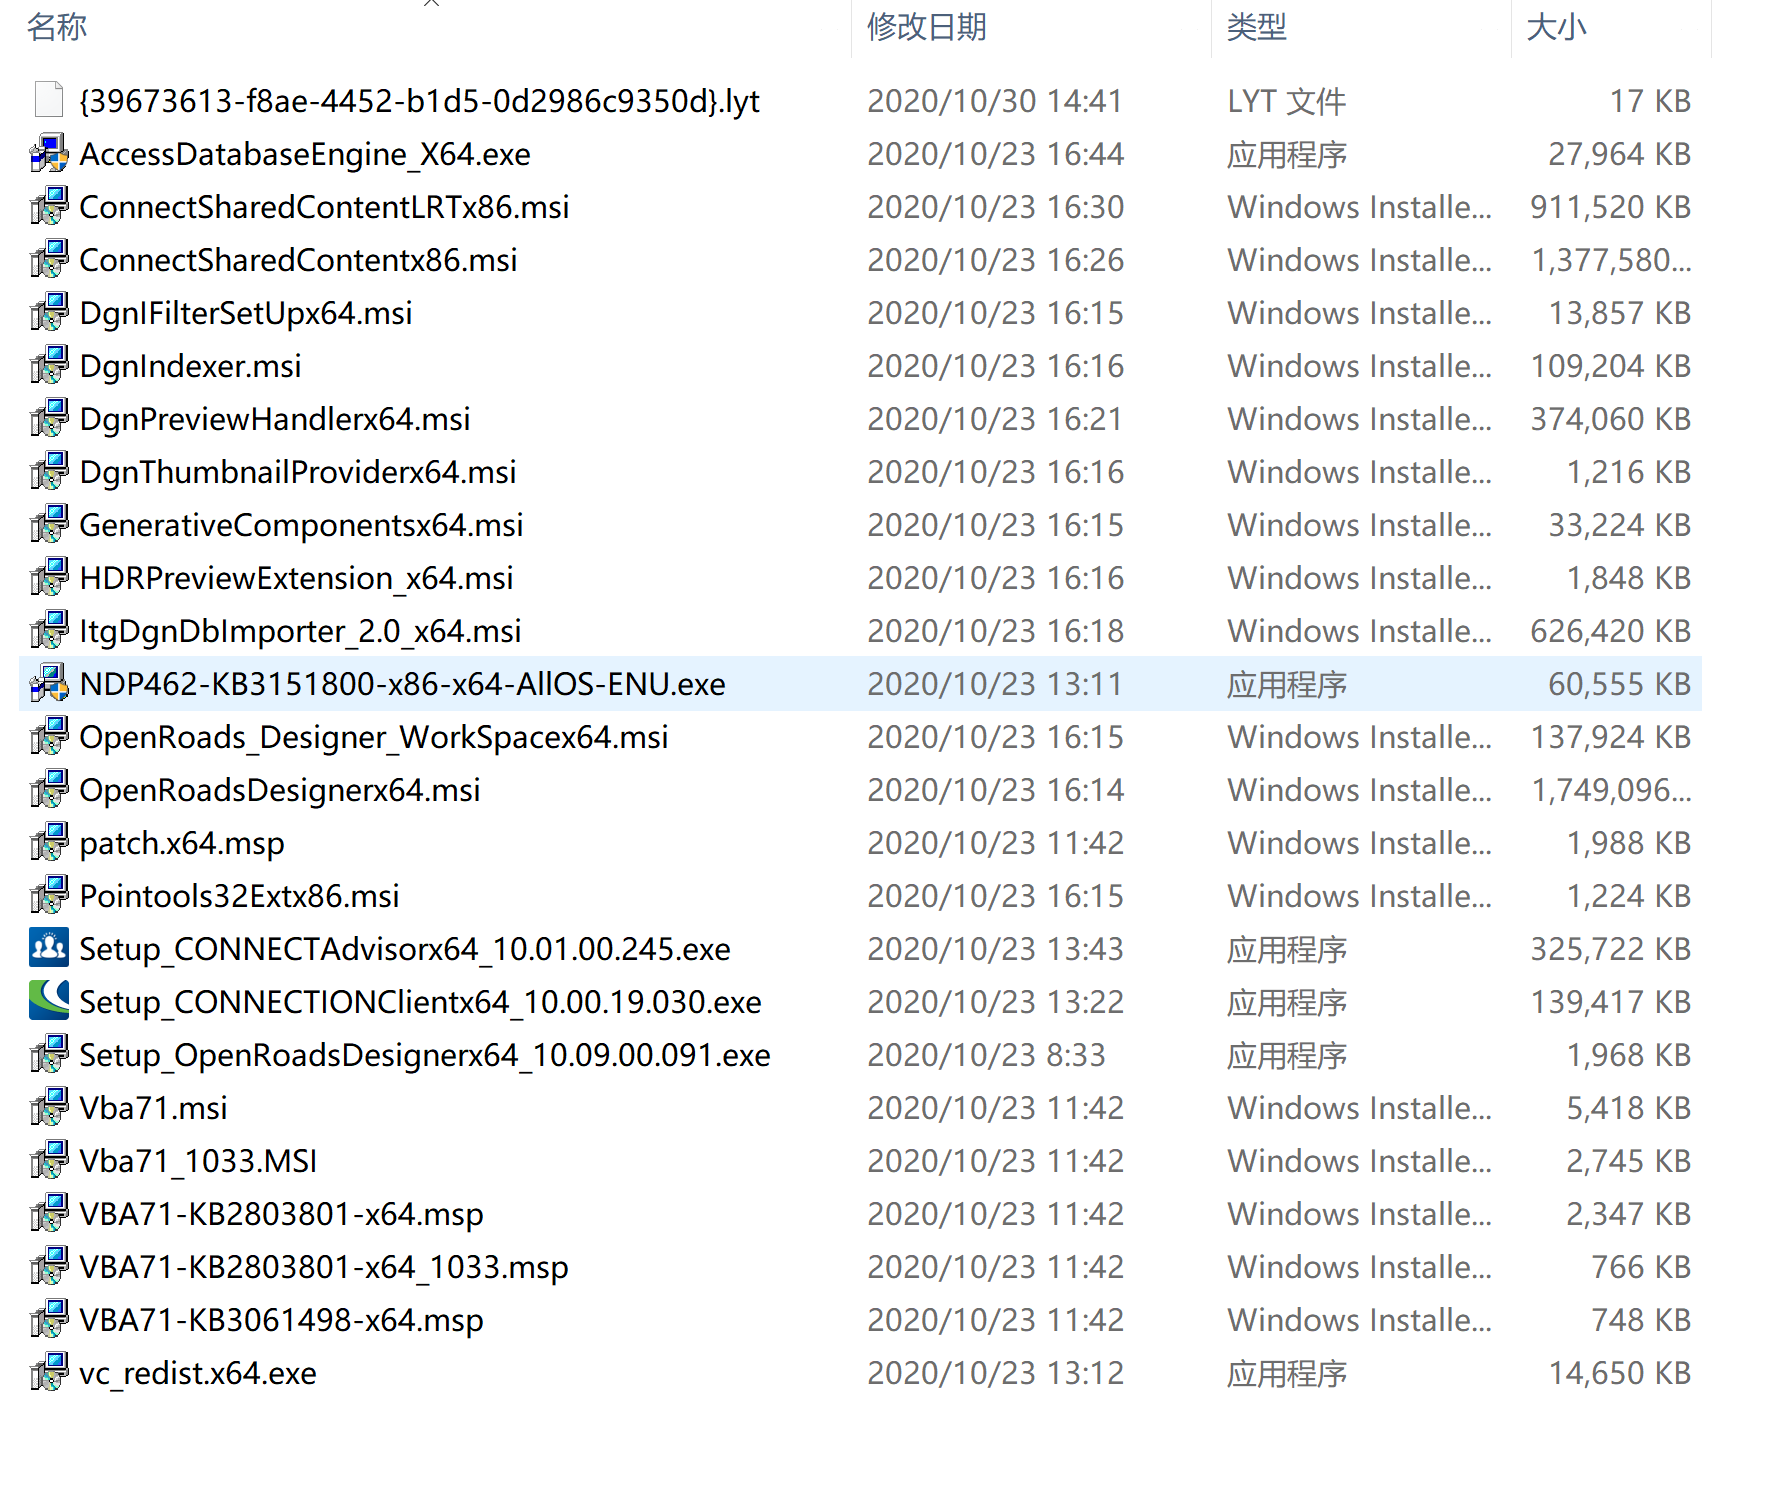Sort files by the 大小 column header
Screen dimensions: 1790x1496
tap(1557, 27)
